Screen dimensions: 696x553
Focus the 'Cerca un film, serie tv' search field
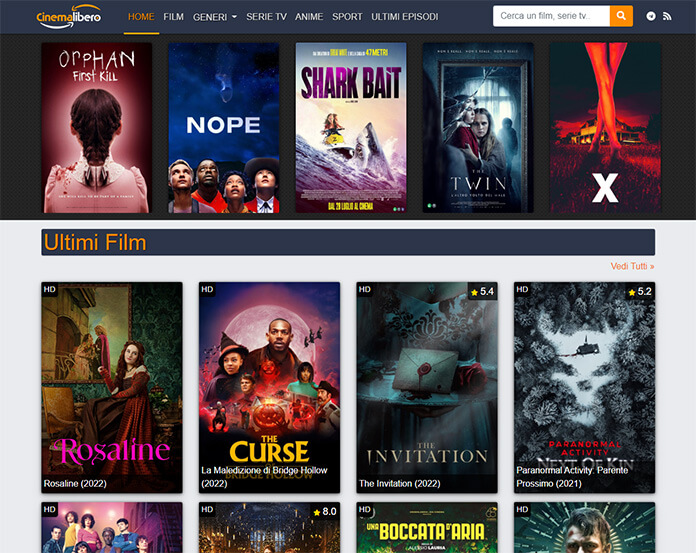551,16
